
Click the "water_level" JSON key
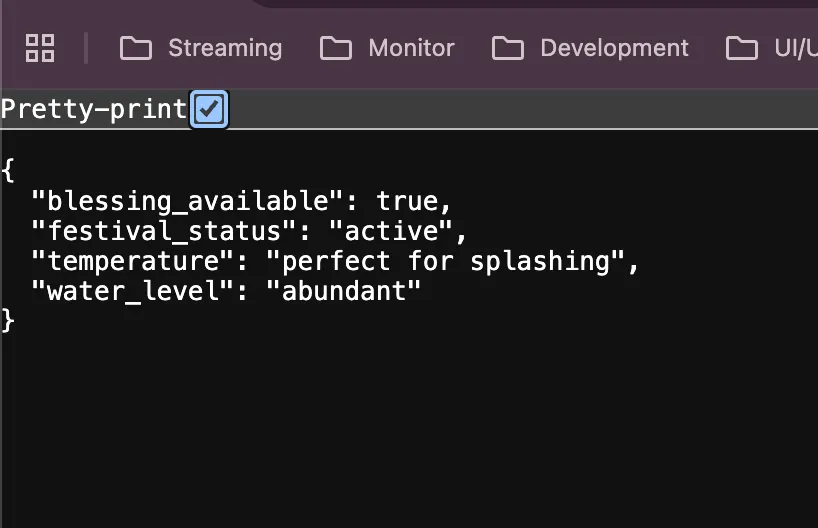coord(140,291)
